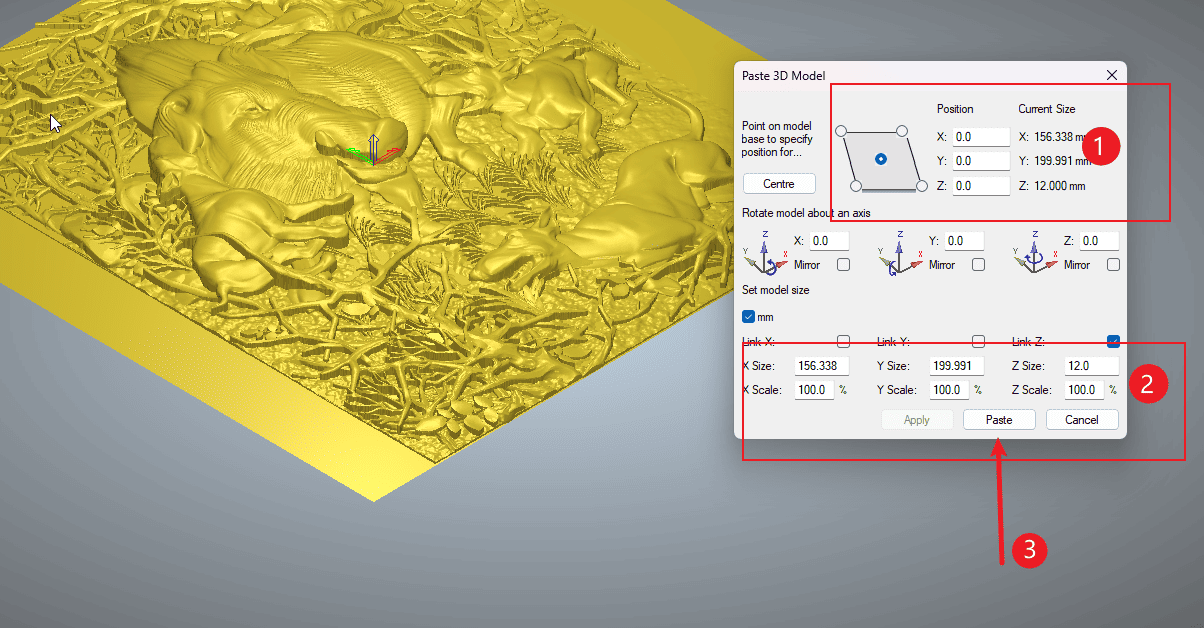Click the 3D axis gizmo on the model

click(x=372, y=151)
